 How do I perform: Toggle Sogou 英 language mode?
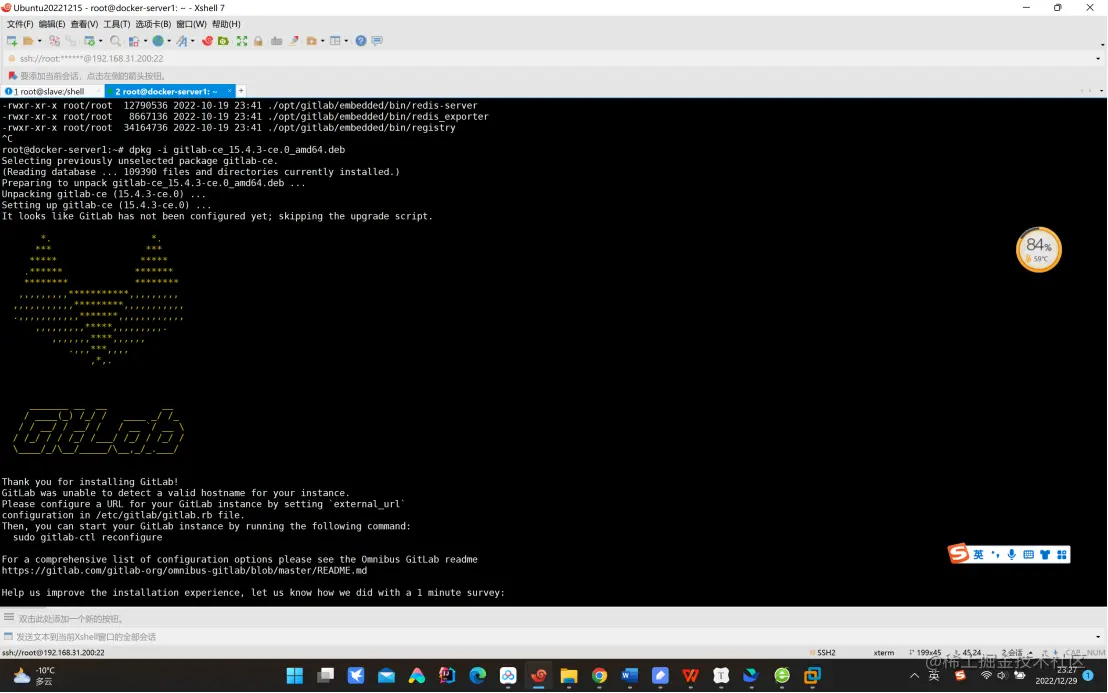978,555
